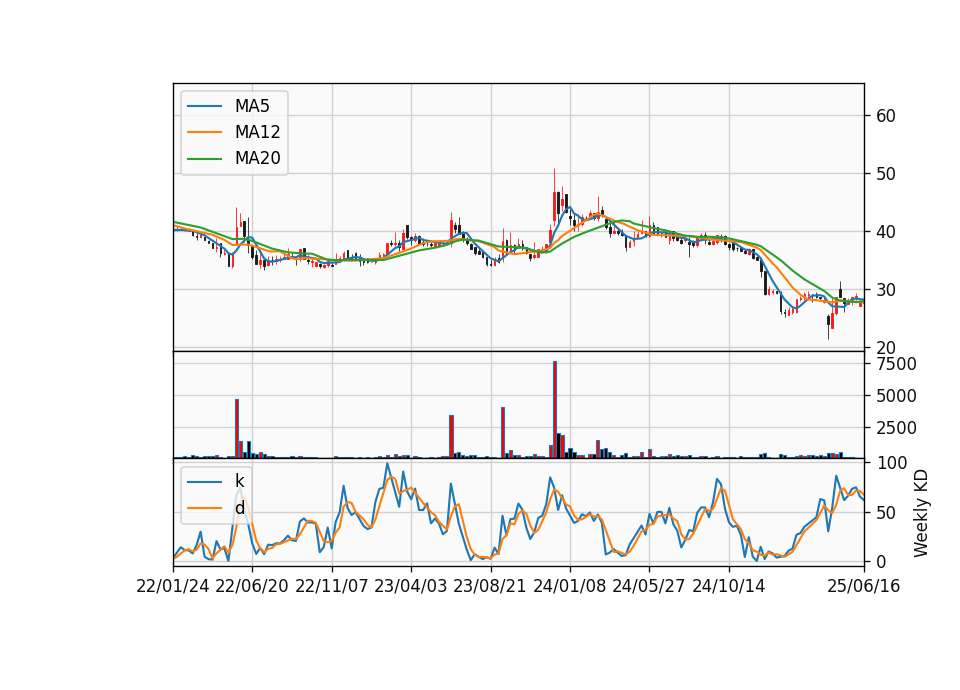Image resolution: width=960 pixels, height=690 pixels.
Task: Click the 22/11/07 date label
Action: (332, 587)
